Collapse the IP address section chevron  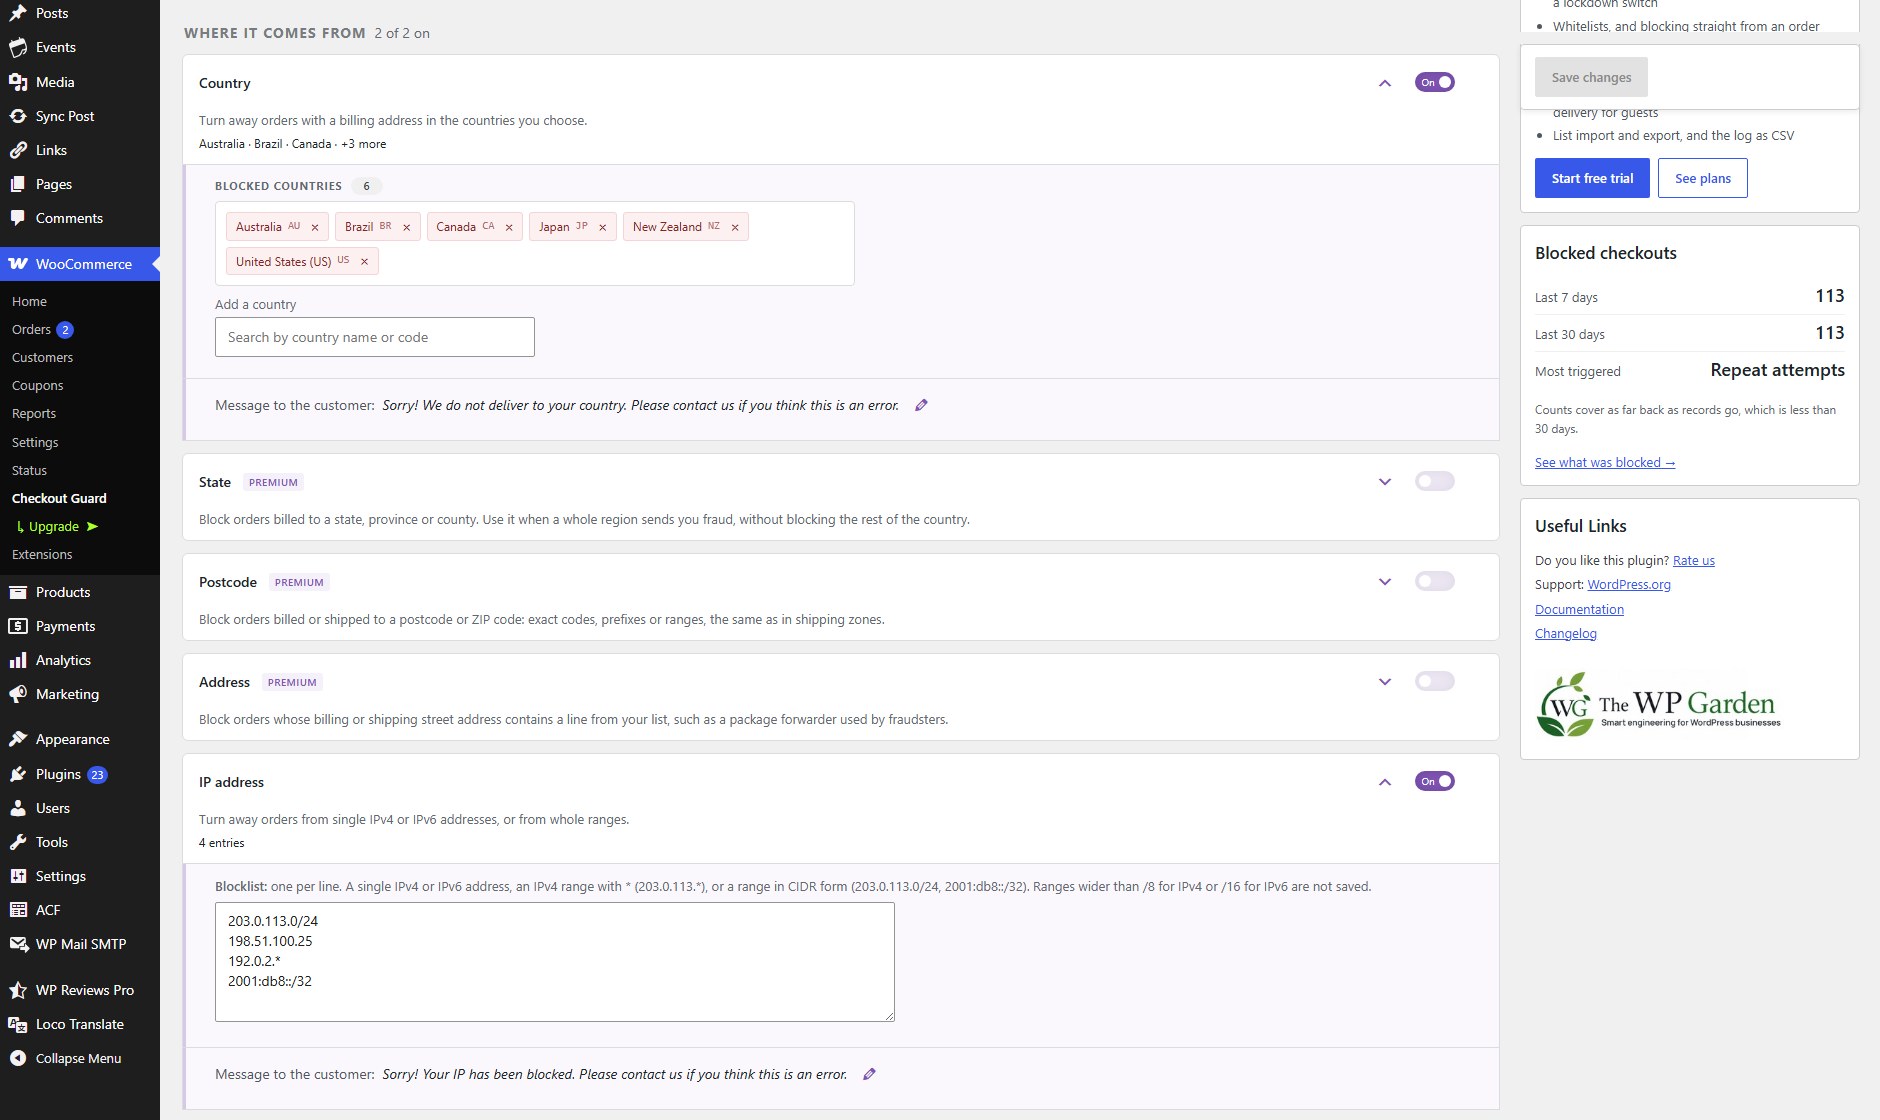point(1385,782)
